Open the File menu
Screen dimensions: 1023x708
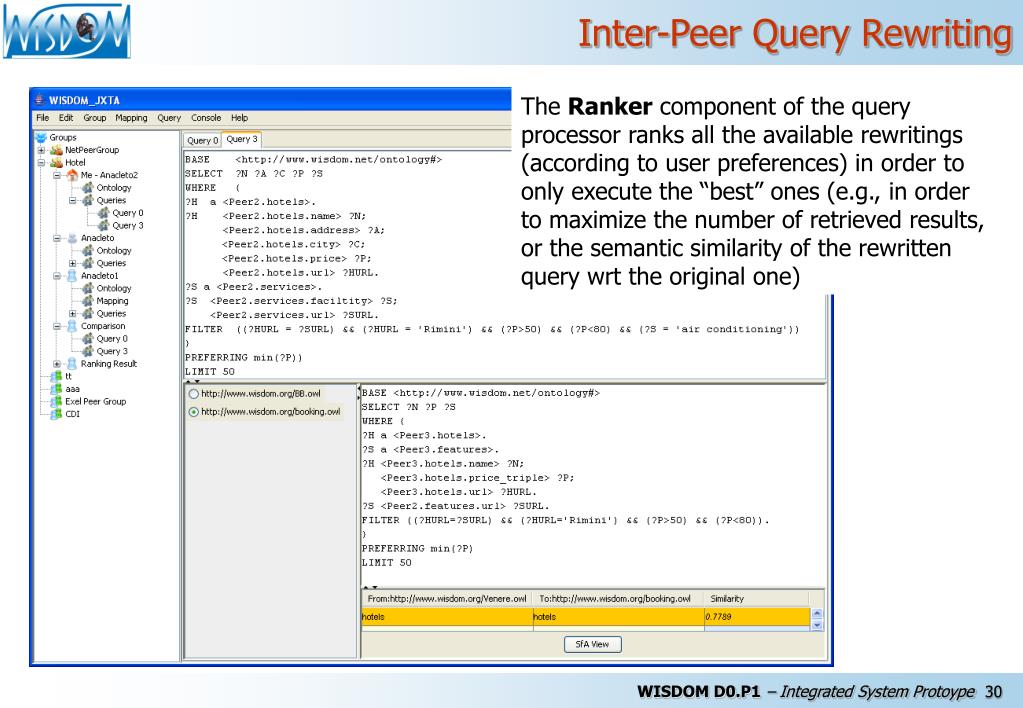(43, 118)
